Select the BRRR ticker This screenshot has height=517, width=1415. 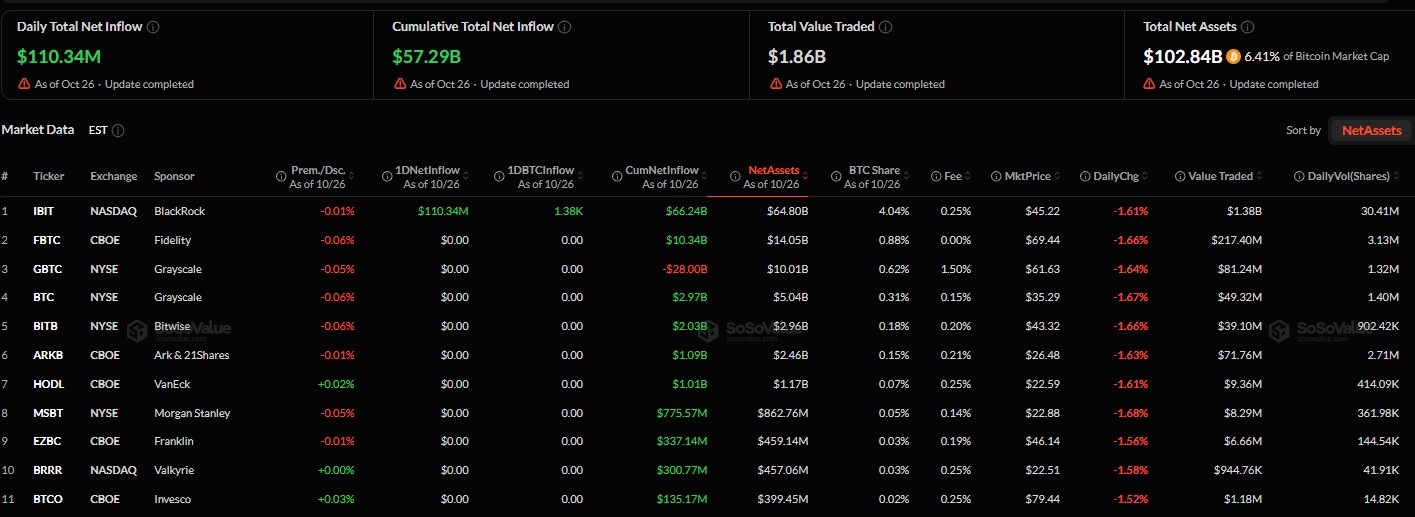click(46, 470)
